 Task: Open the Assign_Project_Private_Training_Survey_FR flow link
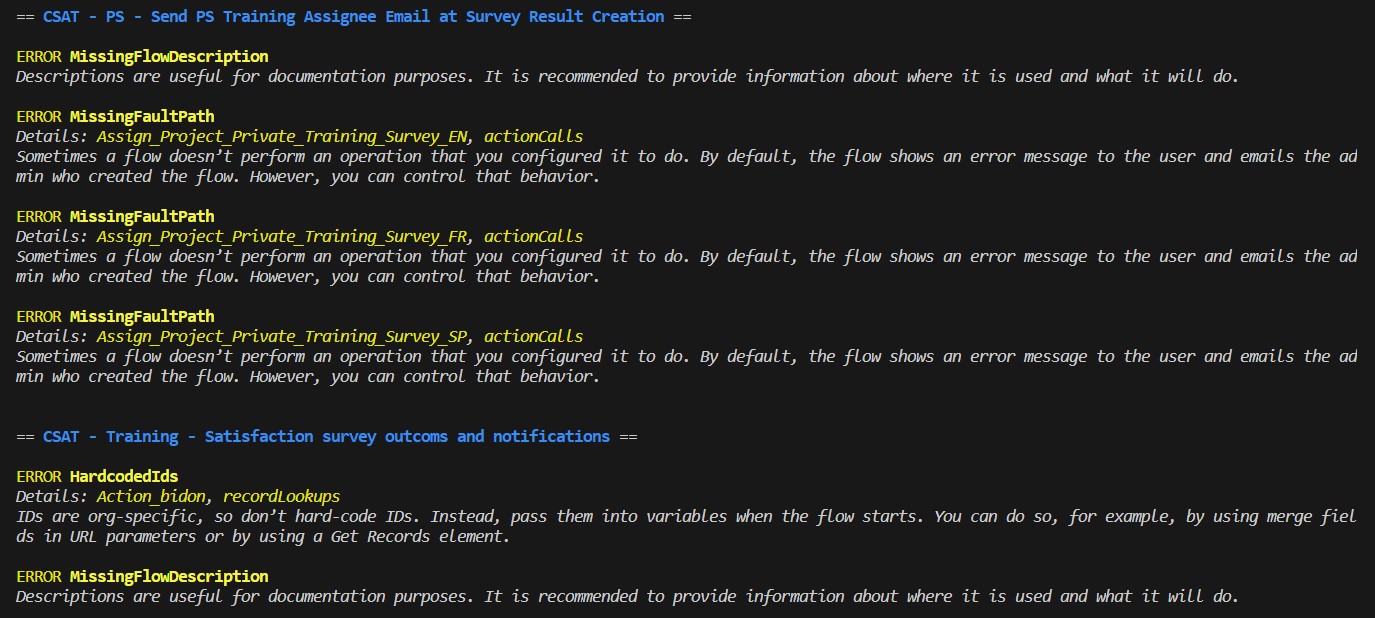[x=281, y=236]
